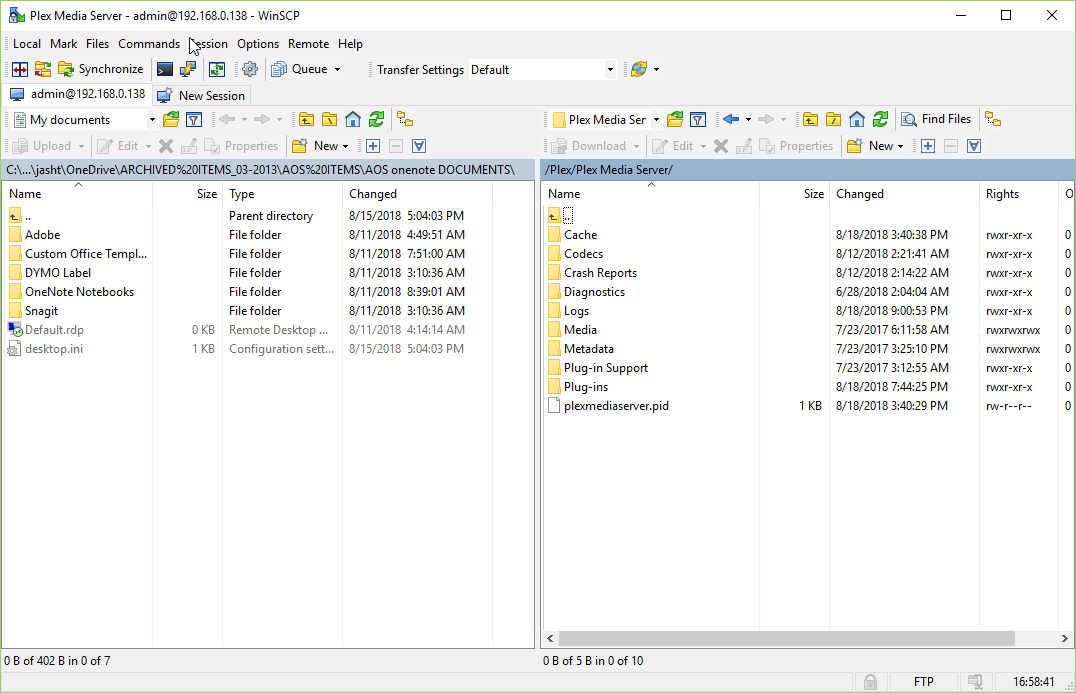1076x693 pixels.
Task: Click remote panel select filter icon
Action: coord(974,145)
